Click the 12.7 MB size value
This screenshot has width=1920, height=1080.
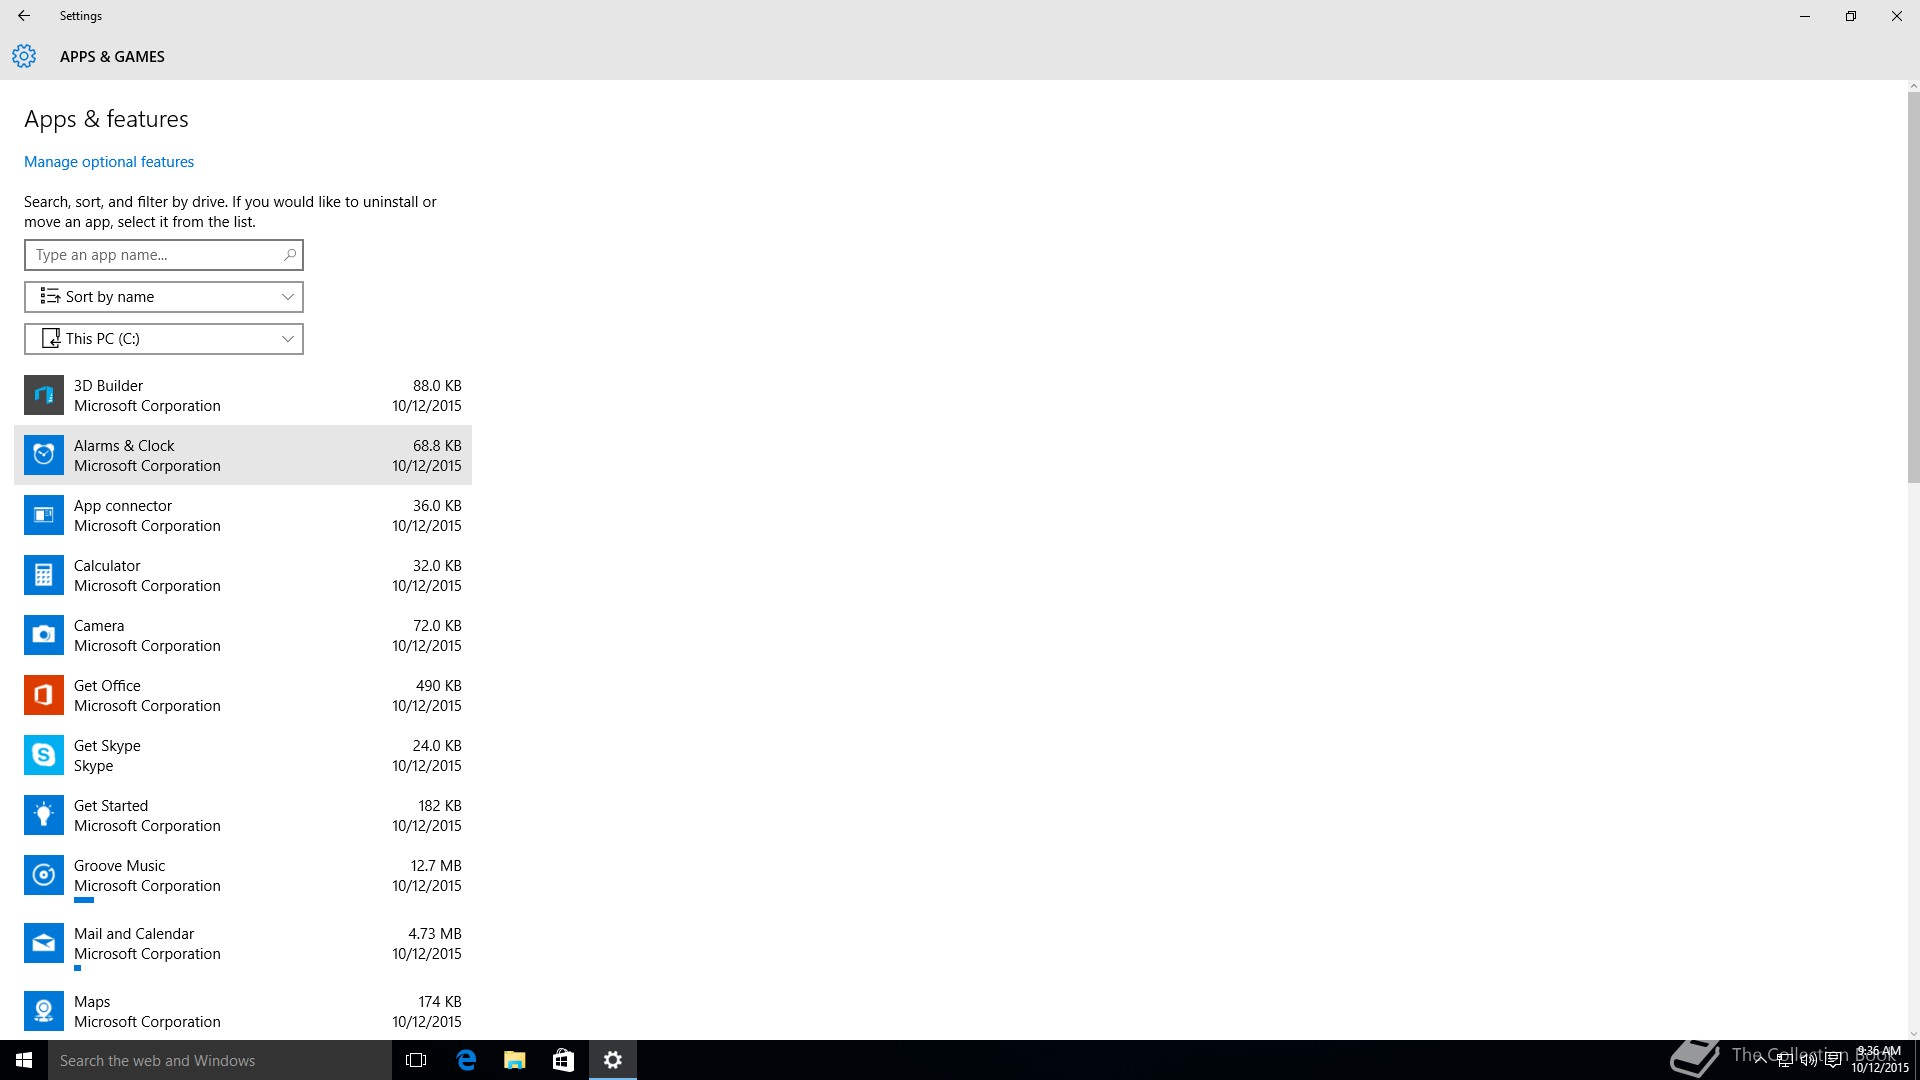436,866
